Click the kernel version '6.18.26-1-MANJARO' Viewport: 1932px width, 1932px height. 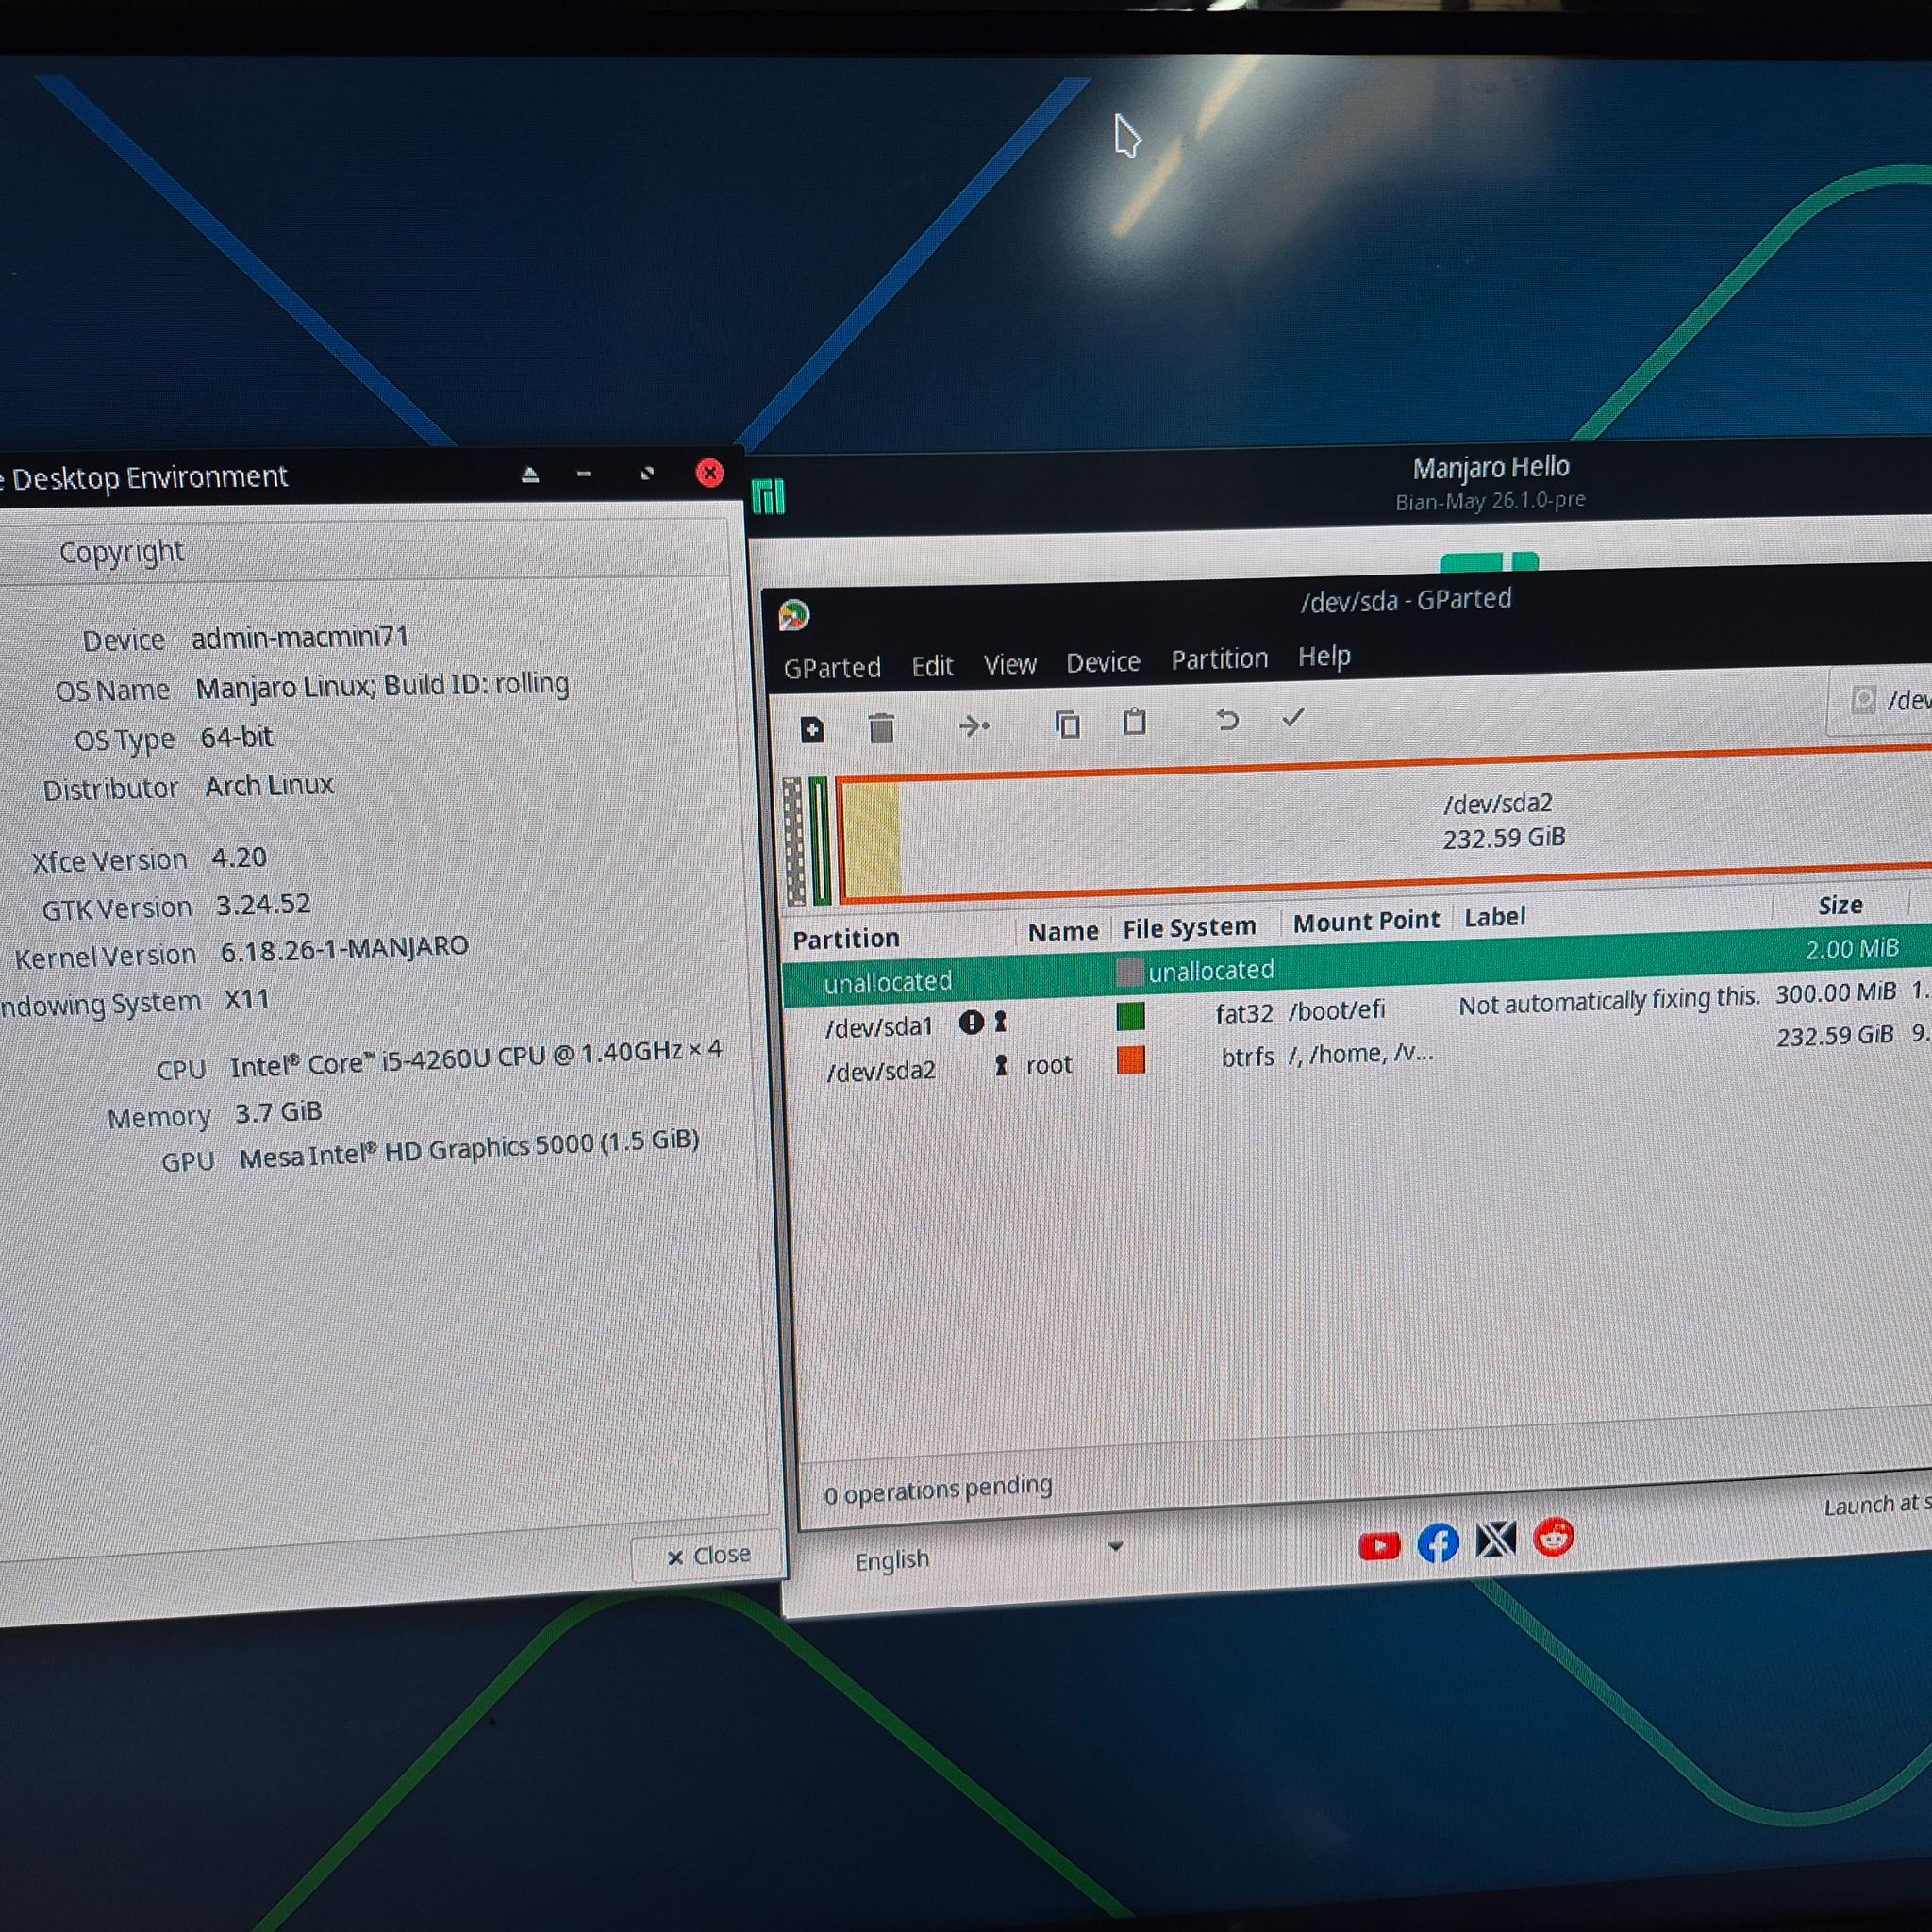coord(344,948)
